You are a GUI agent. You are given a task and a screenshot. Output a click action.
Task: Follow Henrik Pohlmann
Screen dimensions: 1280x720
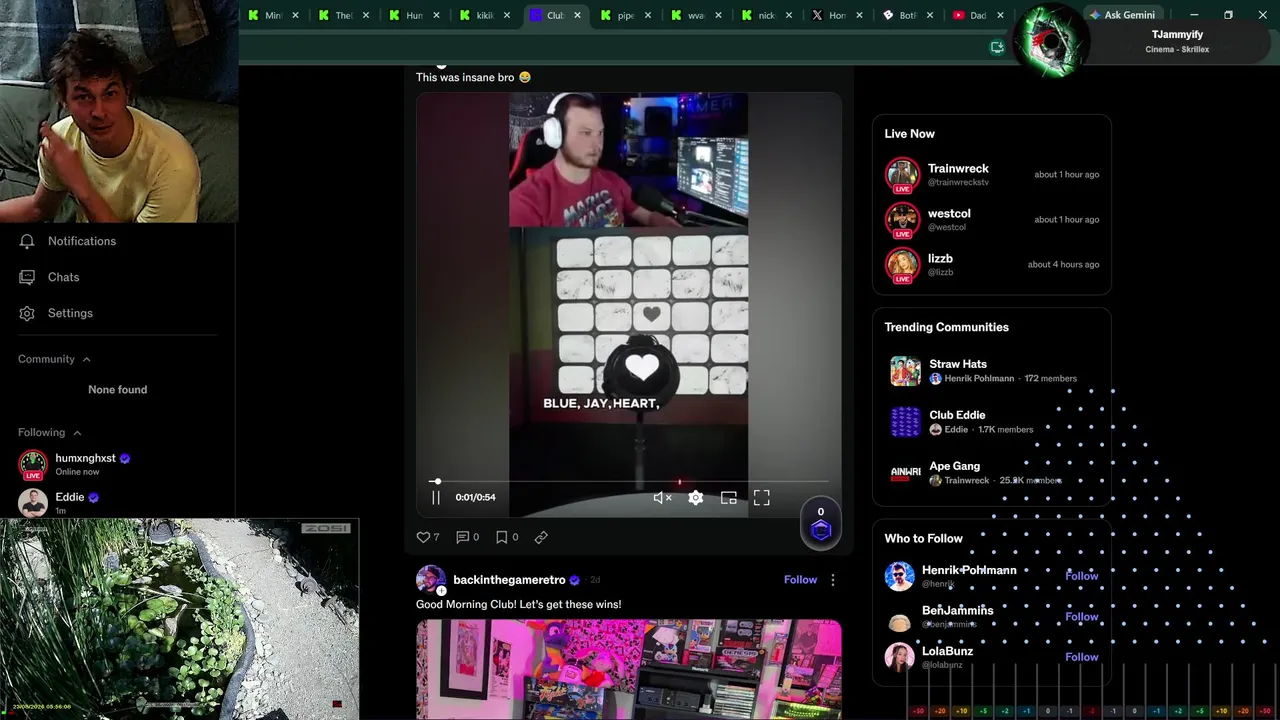point(1081,576)
